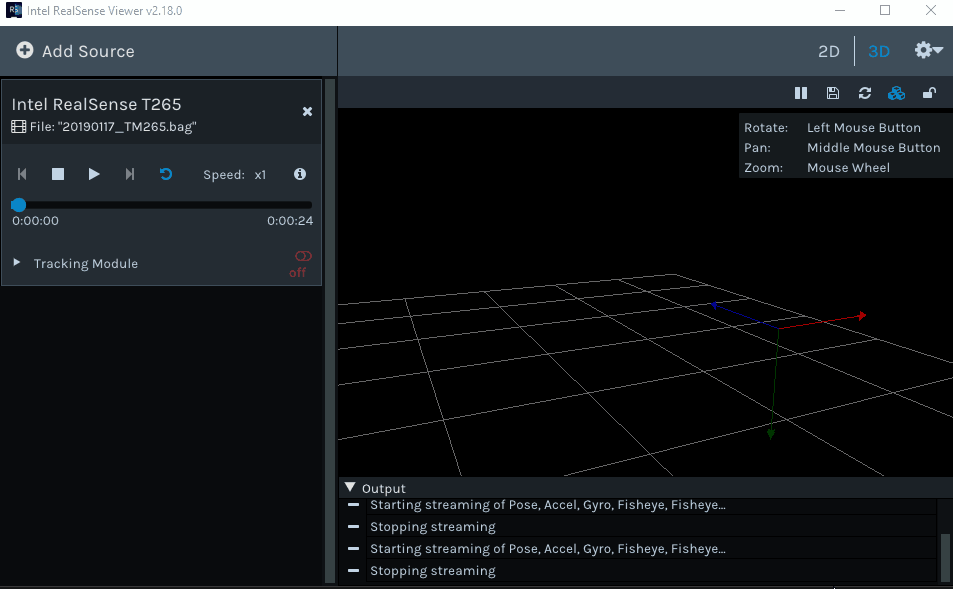
Task: Click the 0:00:24 end time label
Action: tap(290, 221)
